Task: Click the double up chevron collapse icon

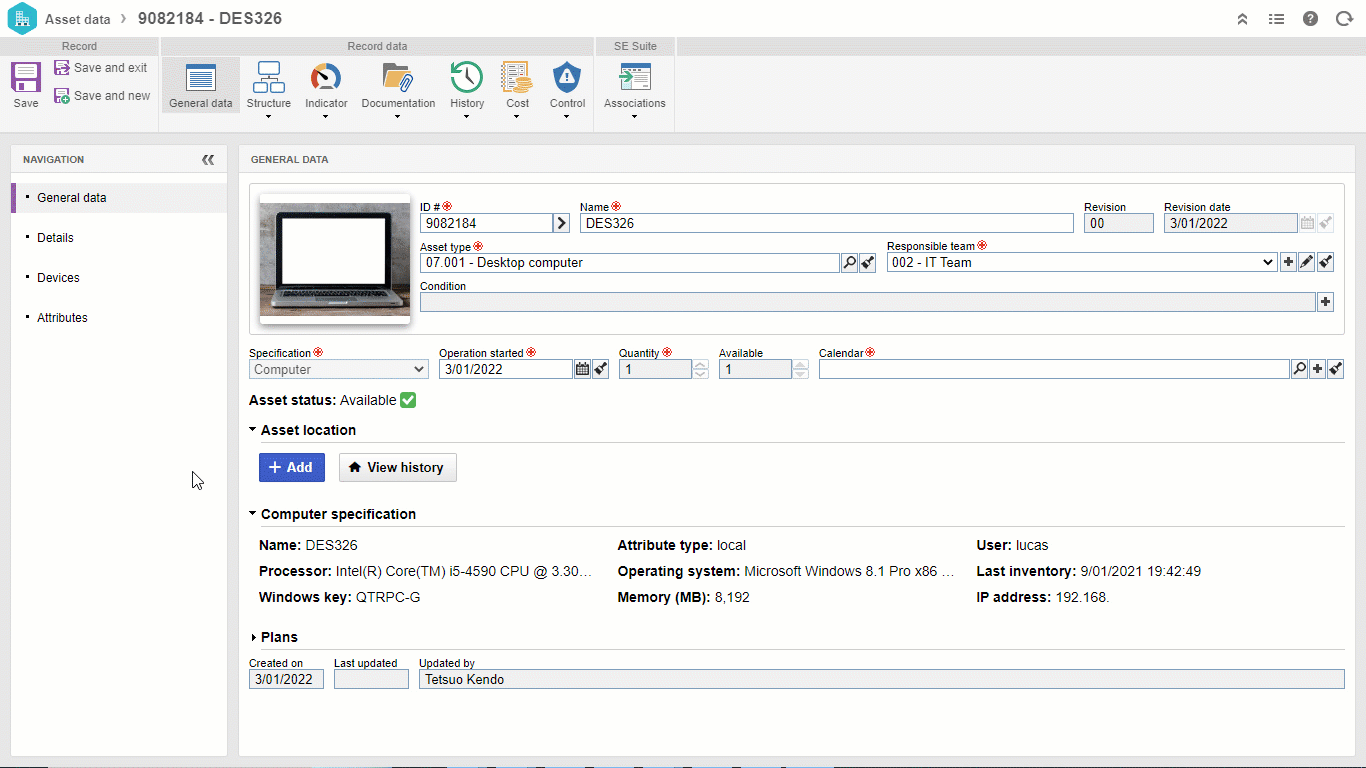Action: 1243,19
